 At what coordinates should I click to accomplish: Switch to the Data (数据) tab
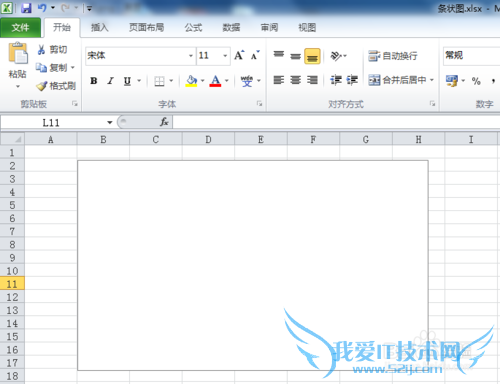point(231,27)
